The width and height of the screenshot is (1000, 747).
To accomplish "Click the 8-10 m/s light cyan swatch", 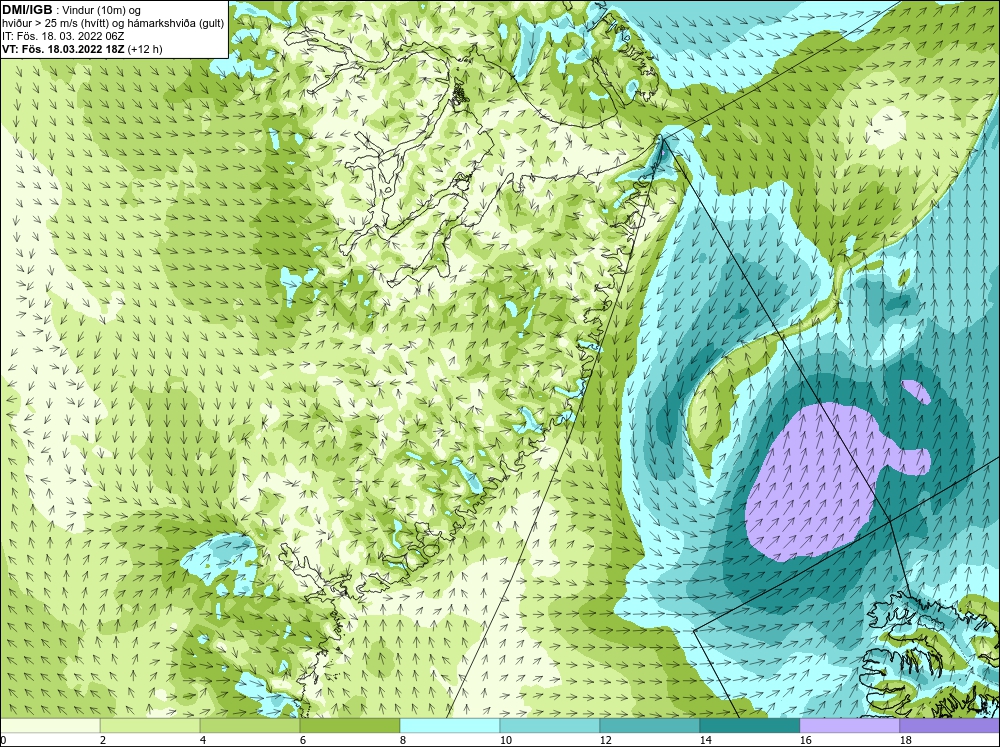I will pyautogui.click(x=450, y=725).
